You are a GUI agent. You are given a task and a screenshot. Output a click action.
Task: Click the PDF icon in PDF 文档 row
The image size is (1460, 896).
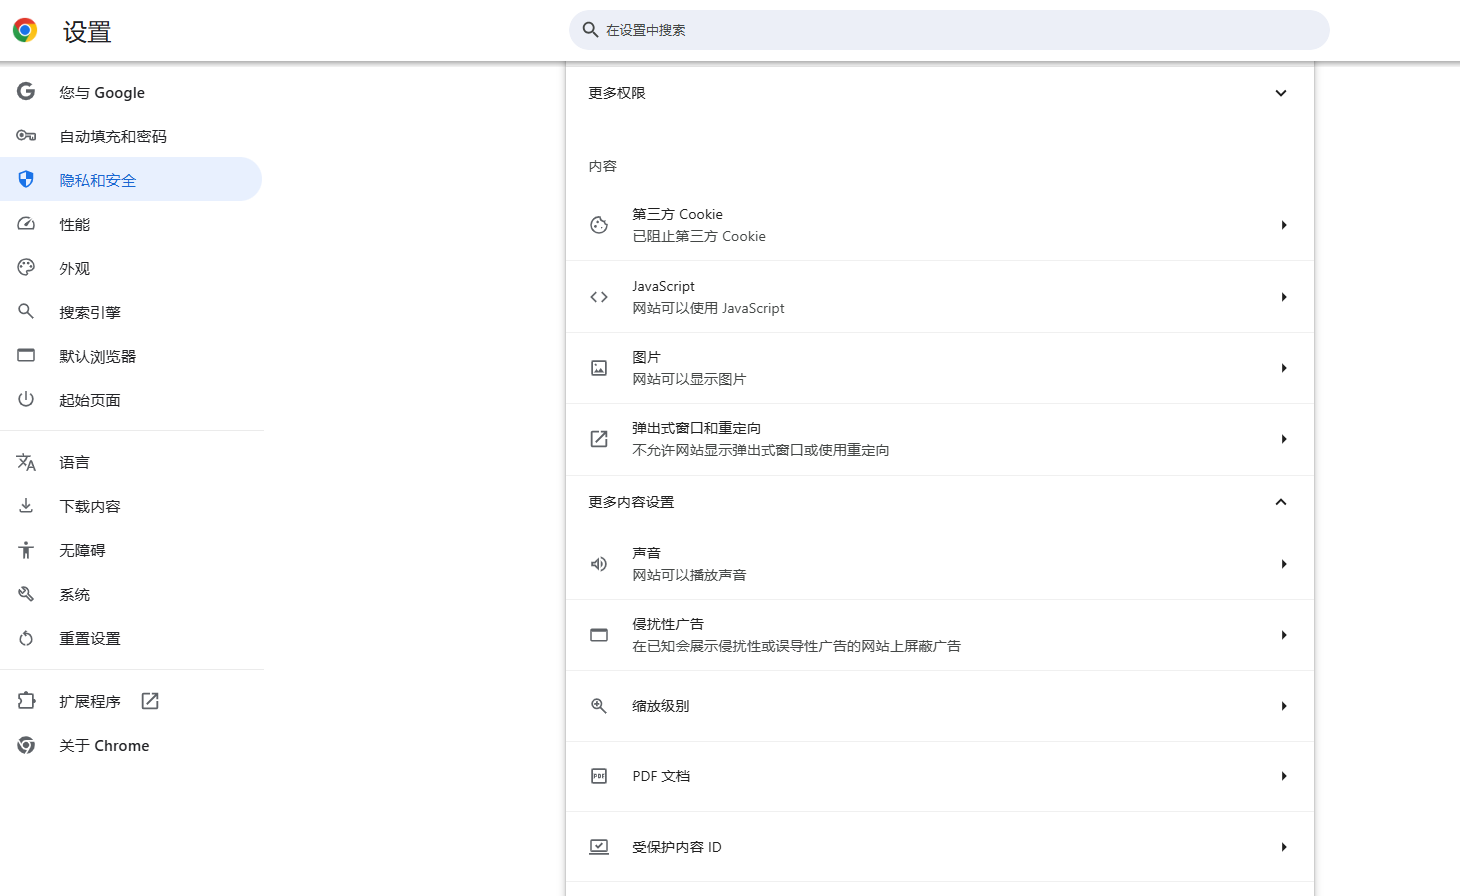pos(599,776)
